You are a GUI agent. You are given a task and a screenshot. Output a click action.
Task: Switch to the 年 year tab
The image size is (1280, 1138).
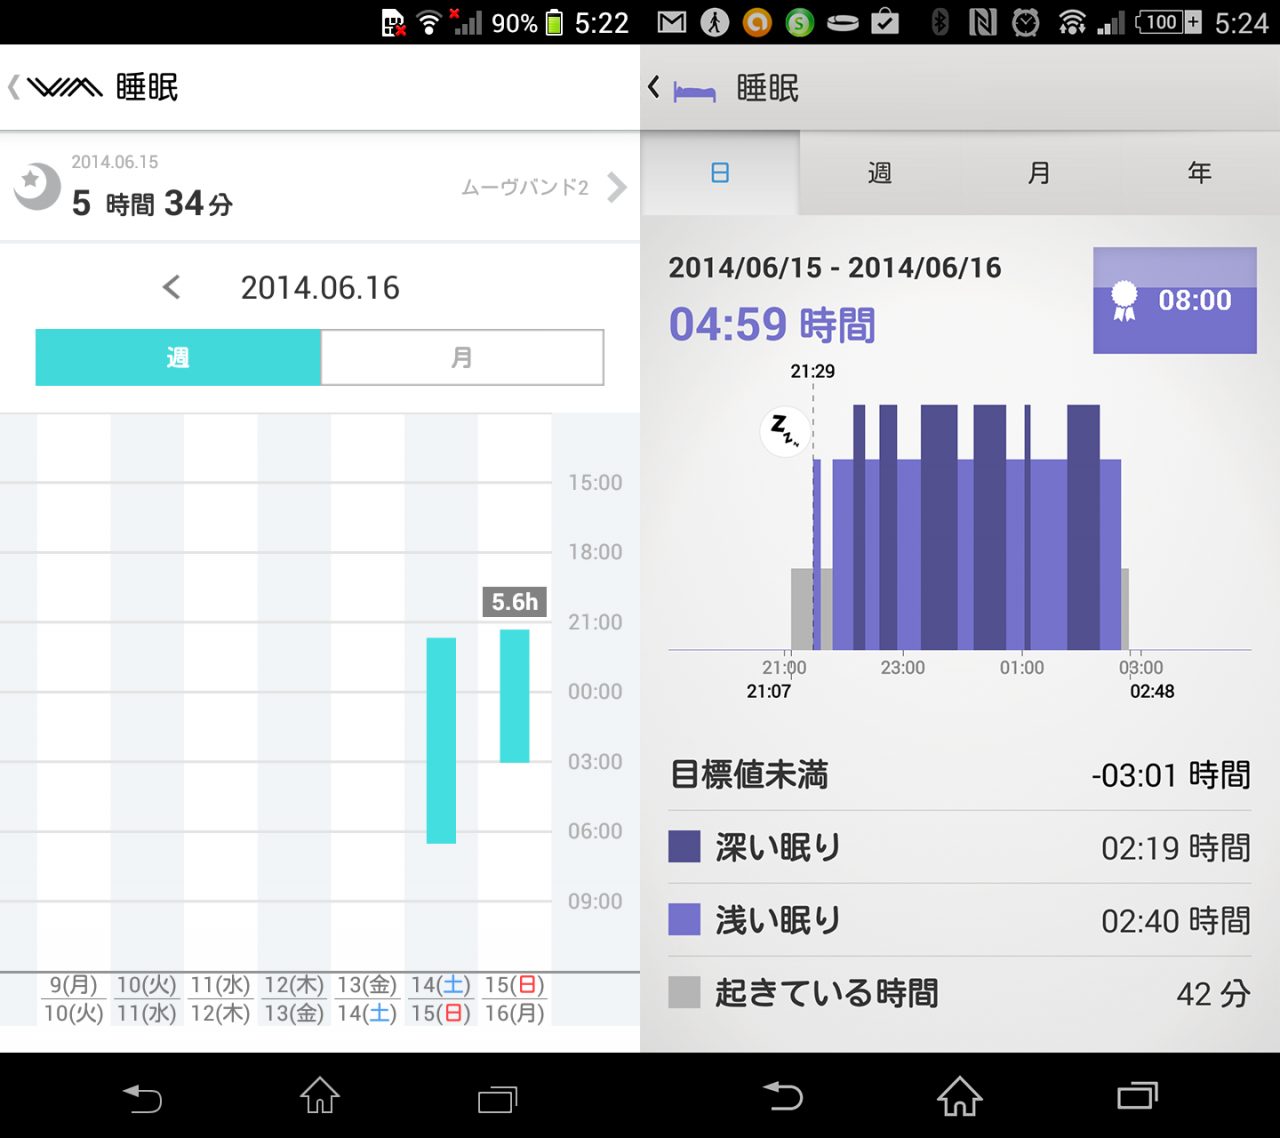click(1200, 173)
